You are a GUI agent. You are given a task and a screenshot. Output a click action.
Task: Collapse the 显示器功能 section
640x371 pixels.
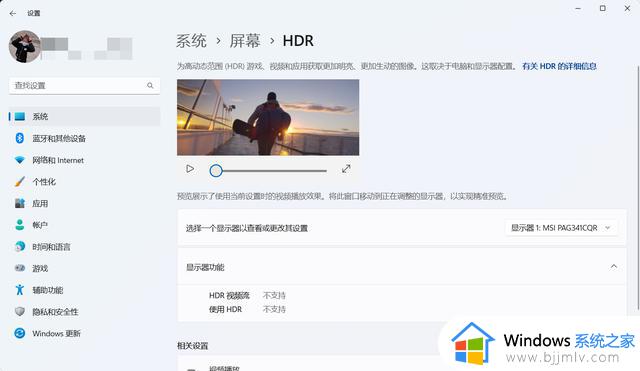coord(613,267)
